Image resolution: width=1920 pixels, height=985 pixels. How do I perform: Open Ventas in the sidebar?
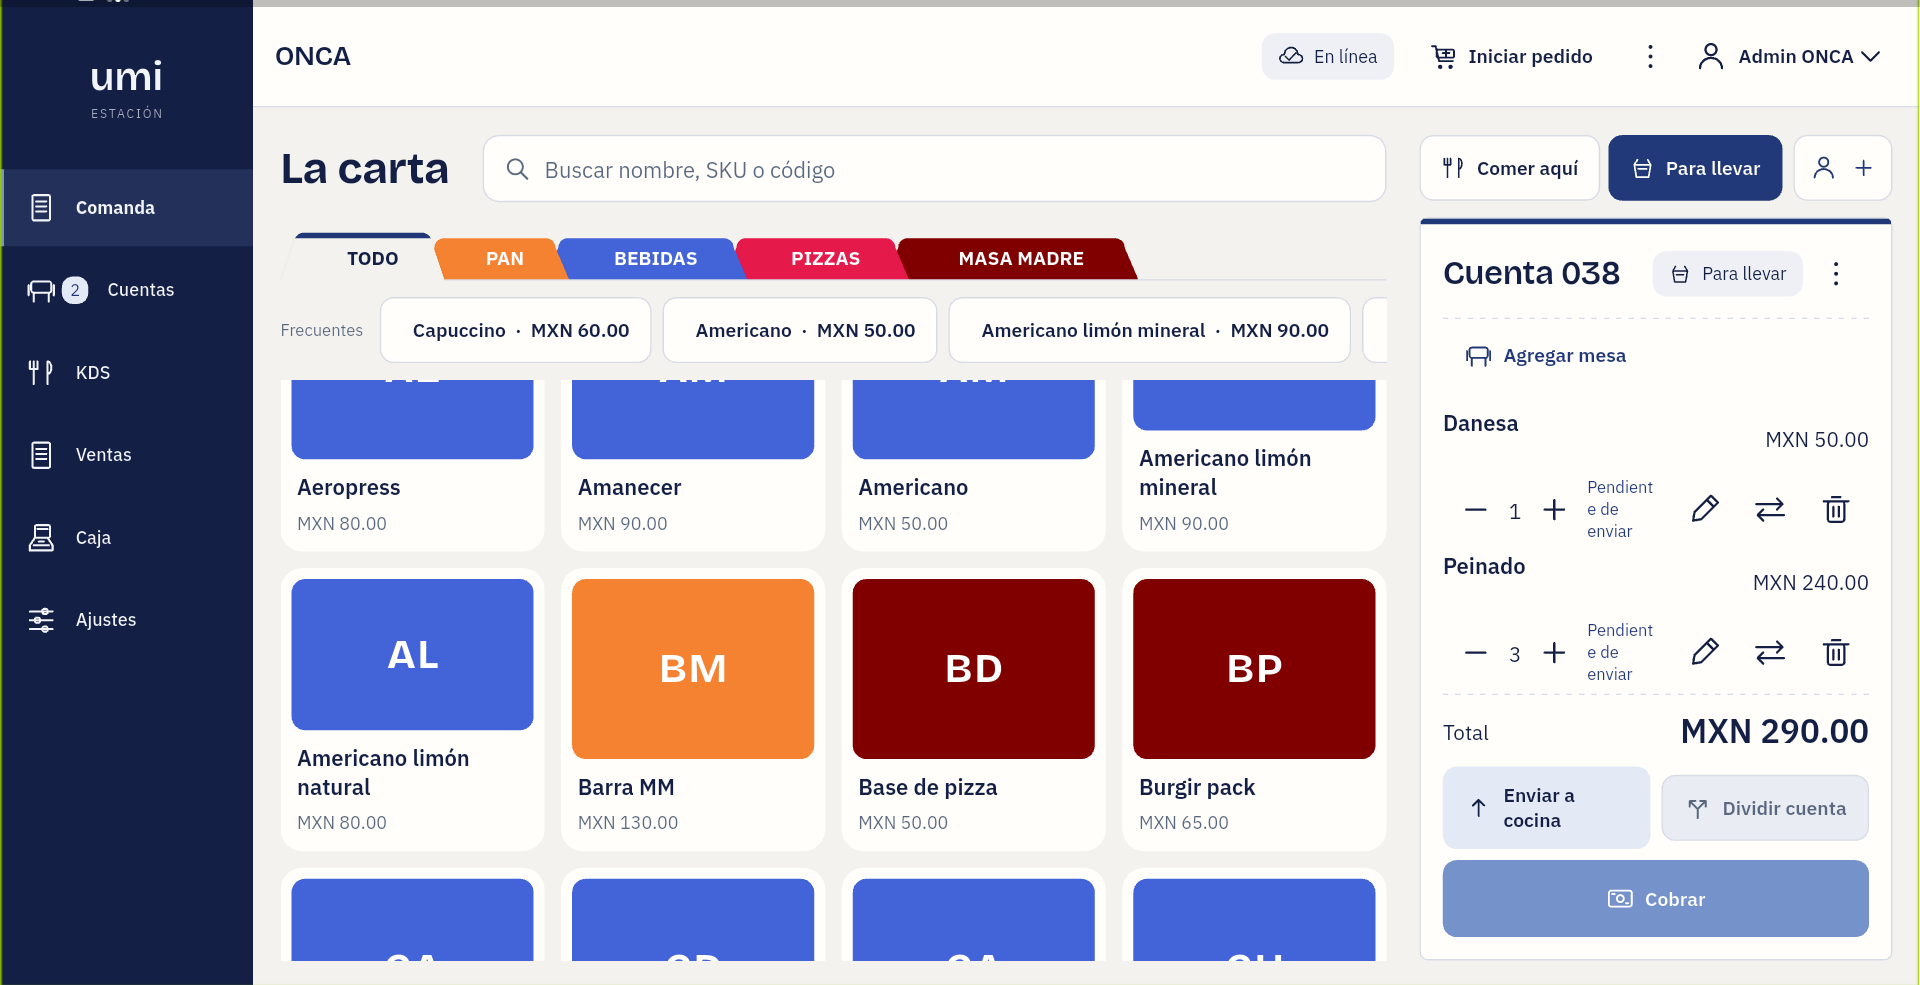[127, 455]
